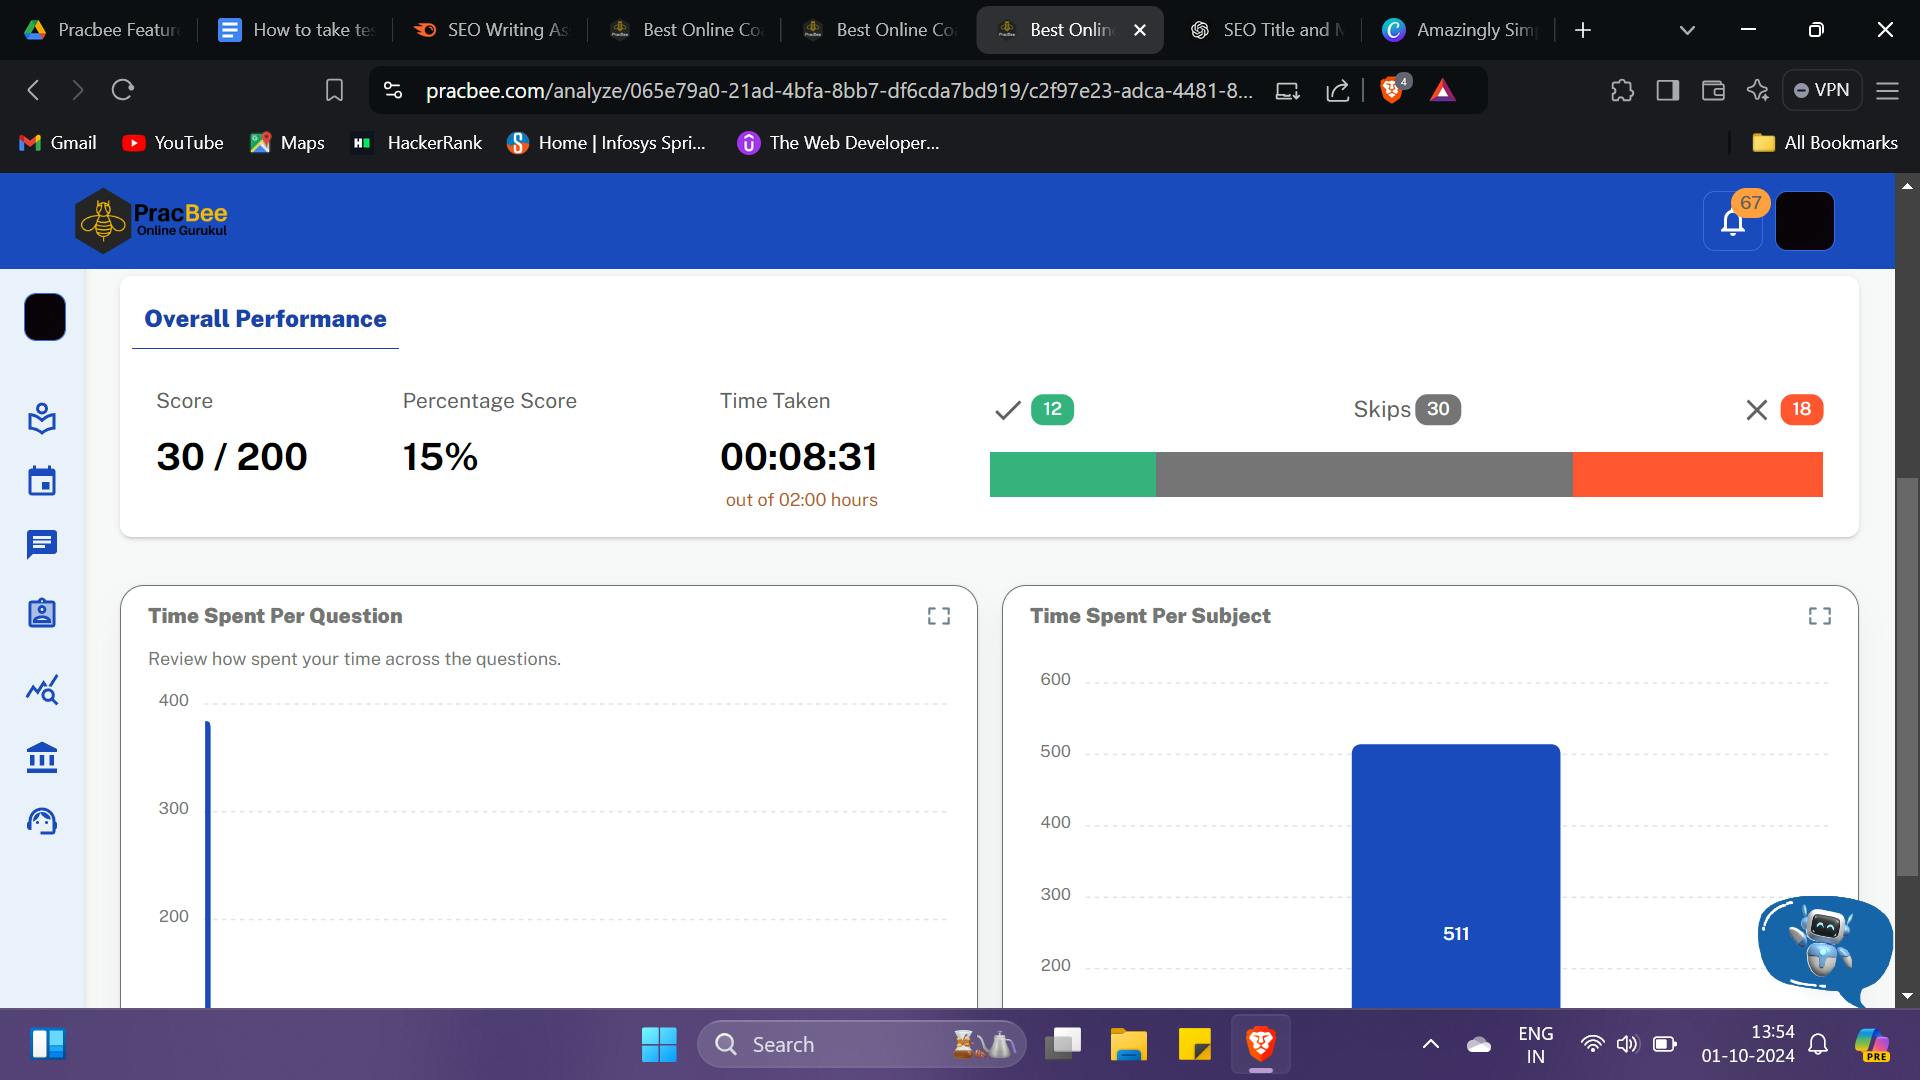Open the chat messages icon in sidebar
This screenshot has height=1080, width=1920.
tap(42, 544)
